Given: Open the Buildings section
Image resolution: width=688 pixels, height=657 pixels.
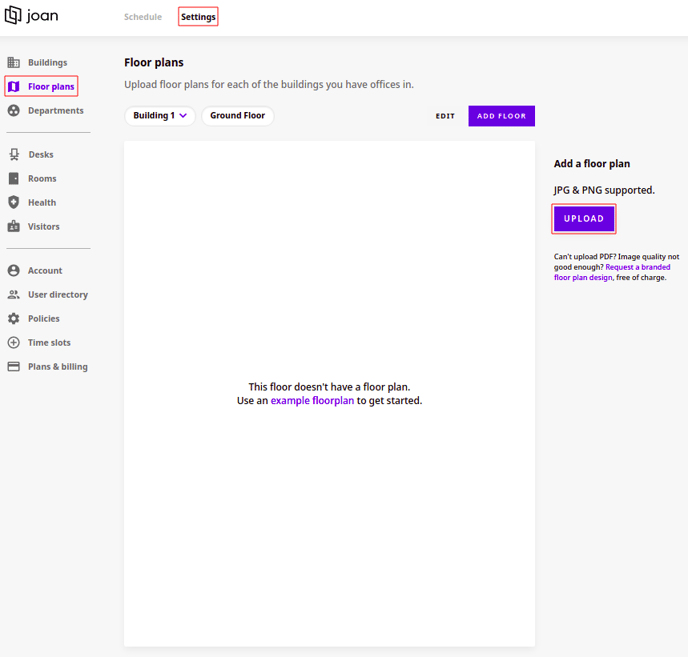Looking at the screenshot, I should [47, 62].
